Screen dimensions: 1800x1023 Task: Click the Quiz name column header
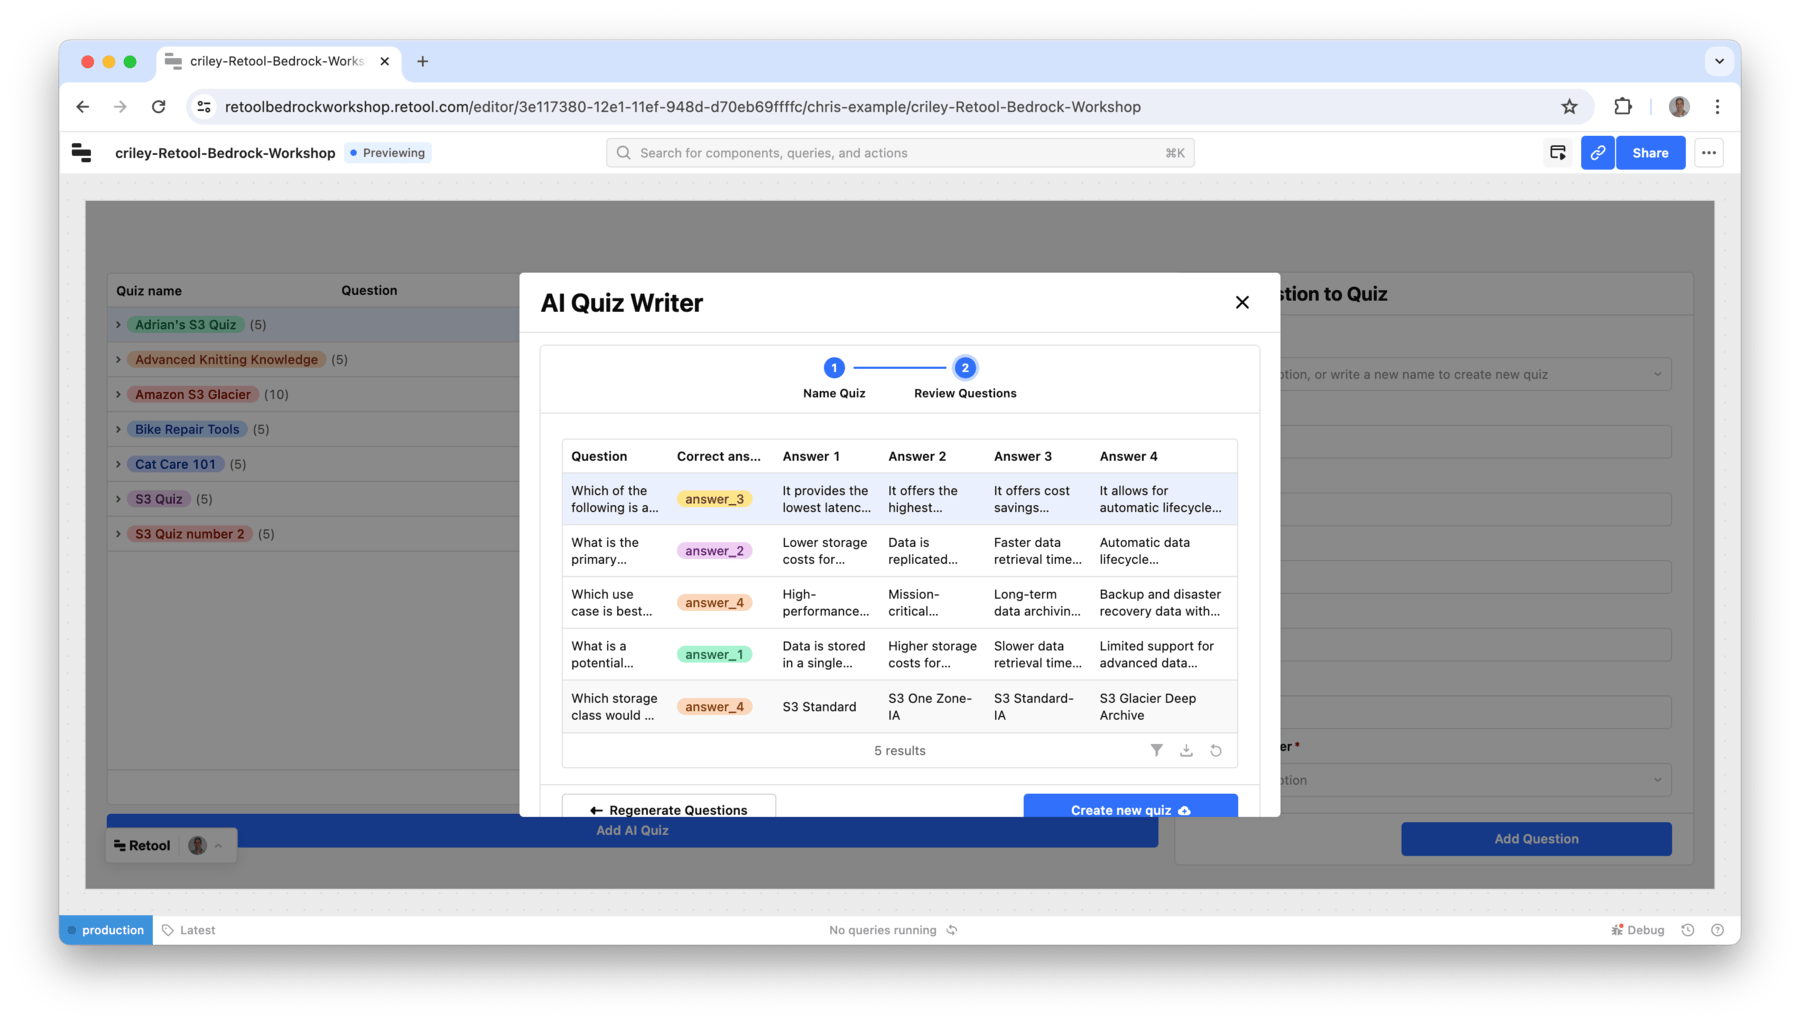(149, 291)
